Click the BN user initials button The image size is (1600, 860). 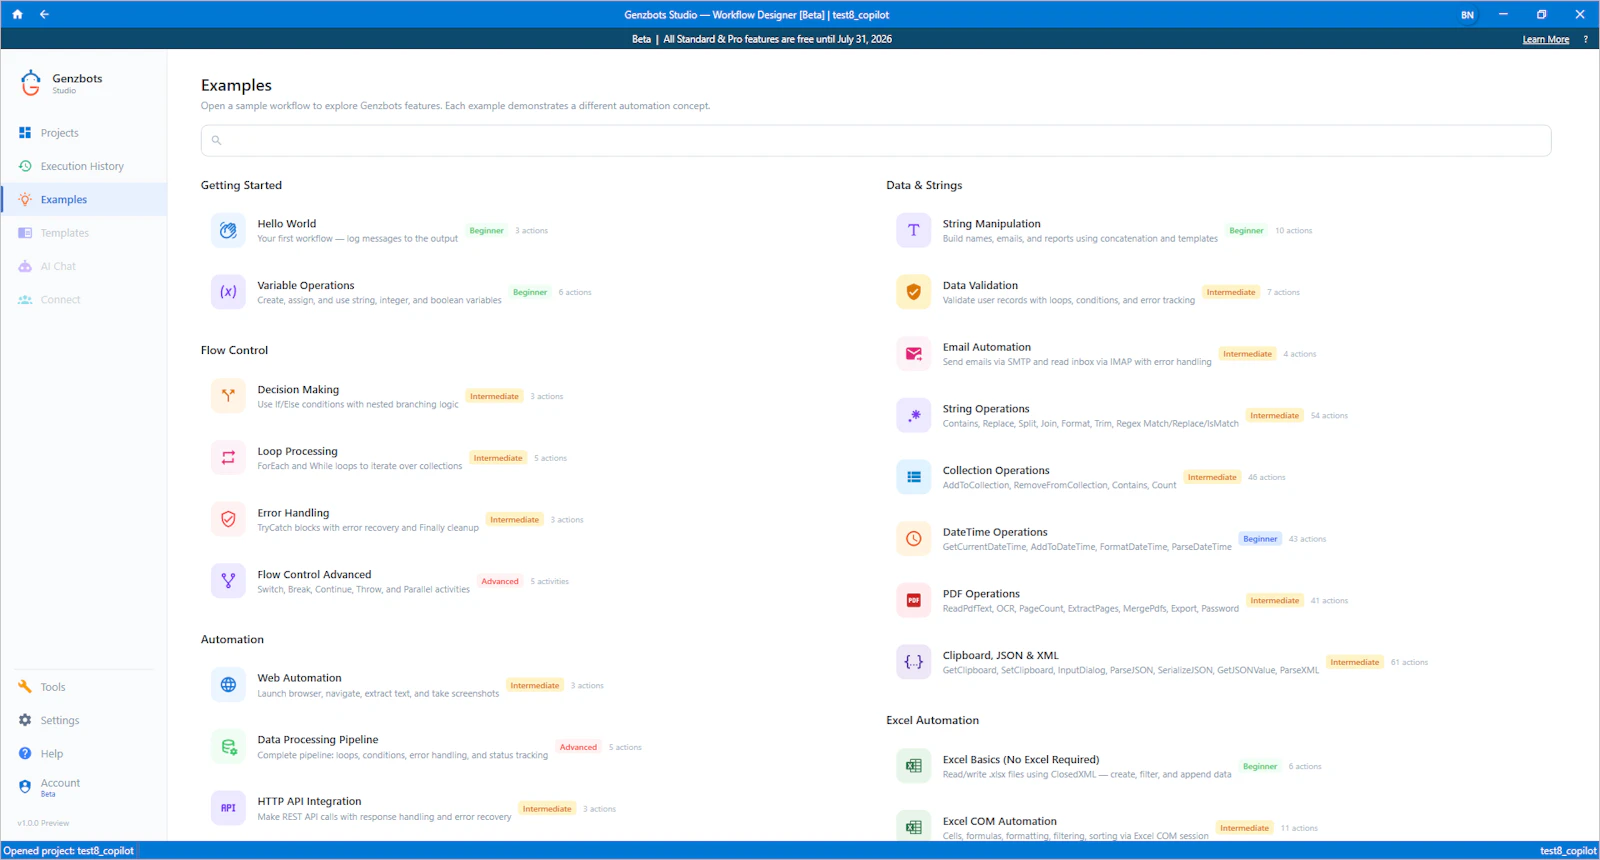1467,14
